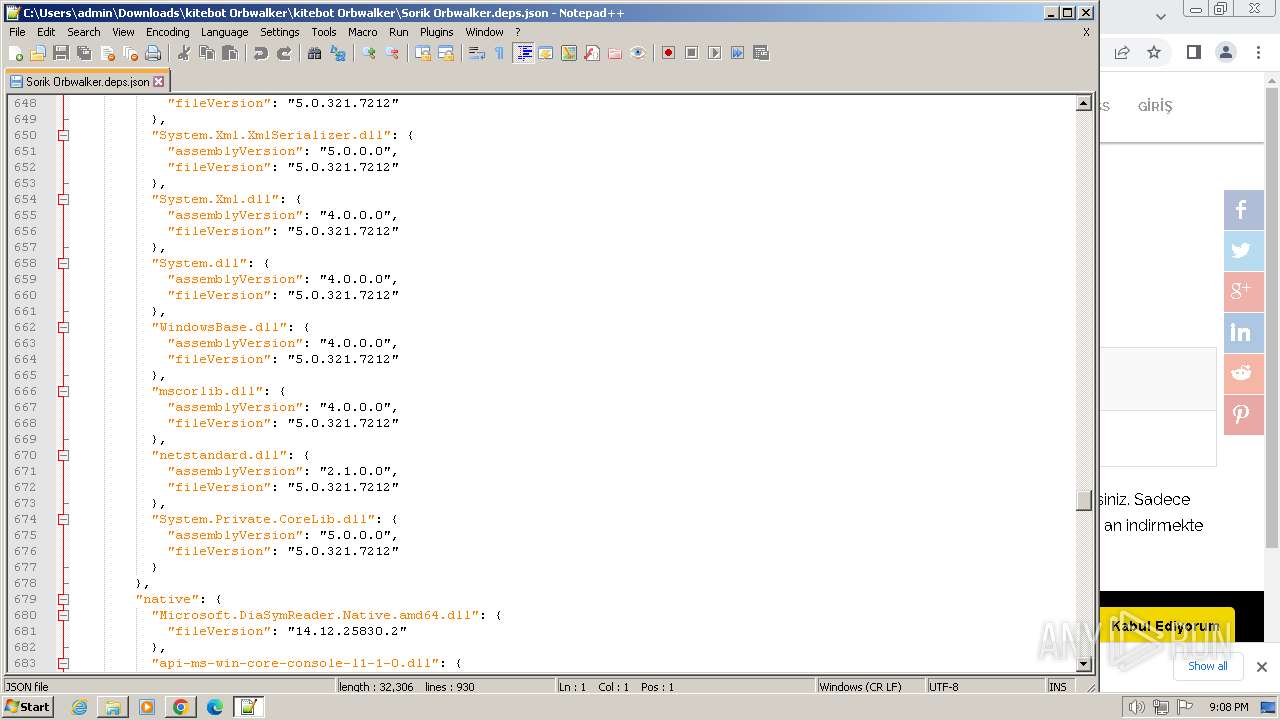Zoom out using the toolbar Zoom Out icon
Viewport: 1280px width, 720px height.
pyautogui.click(x=392, y=53)
